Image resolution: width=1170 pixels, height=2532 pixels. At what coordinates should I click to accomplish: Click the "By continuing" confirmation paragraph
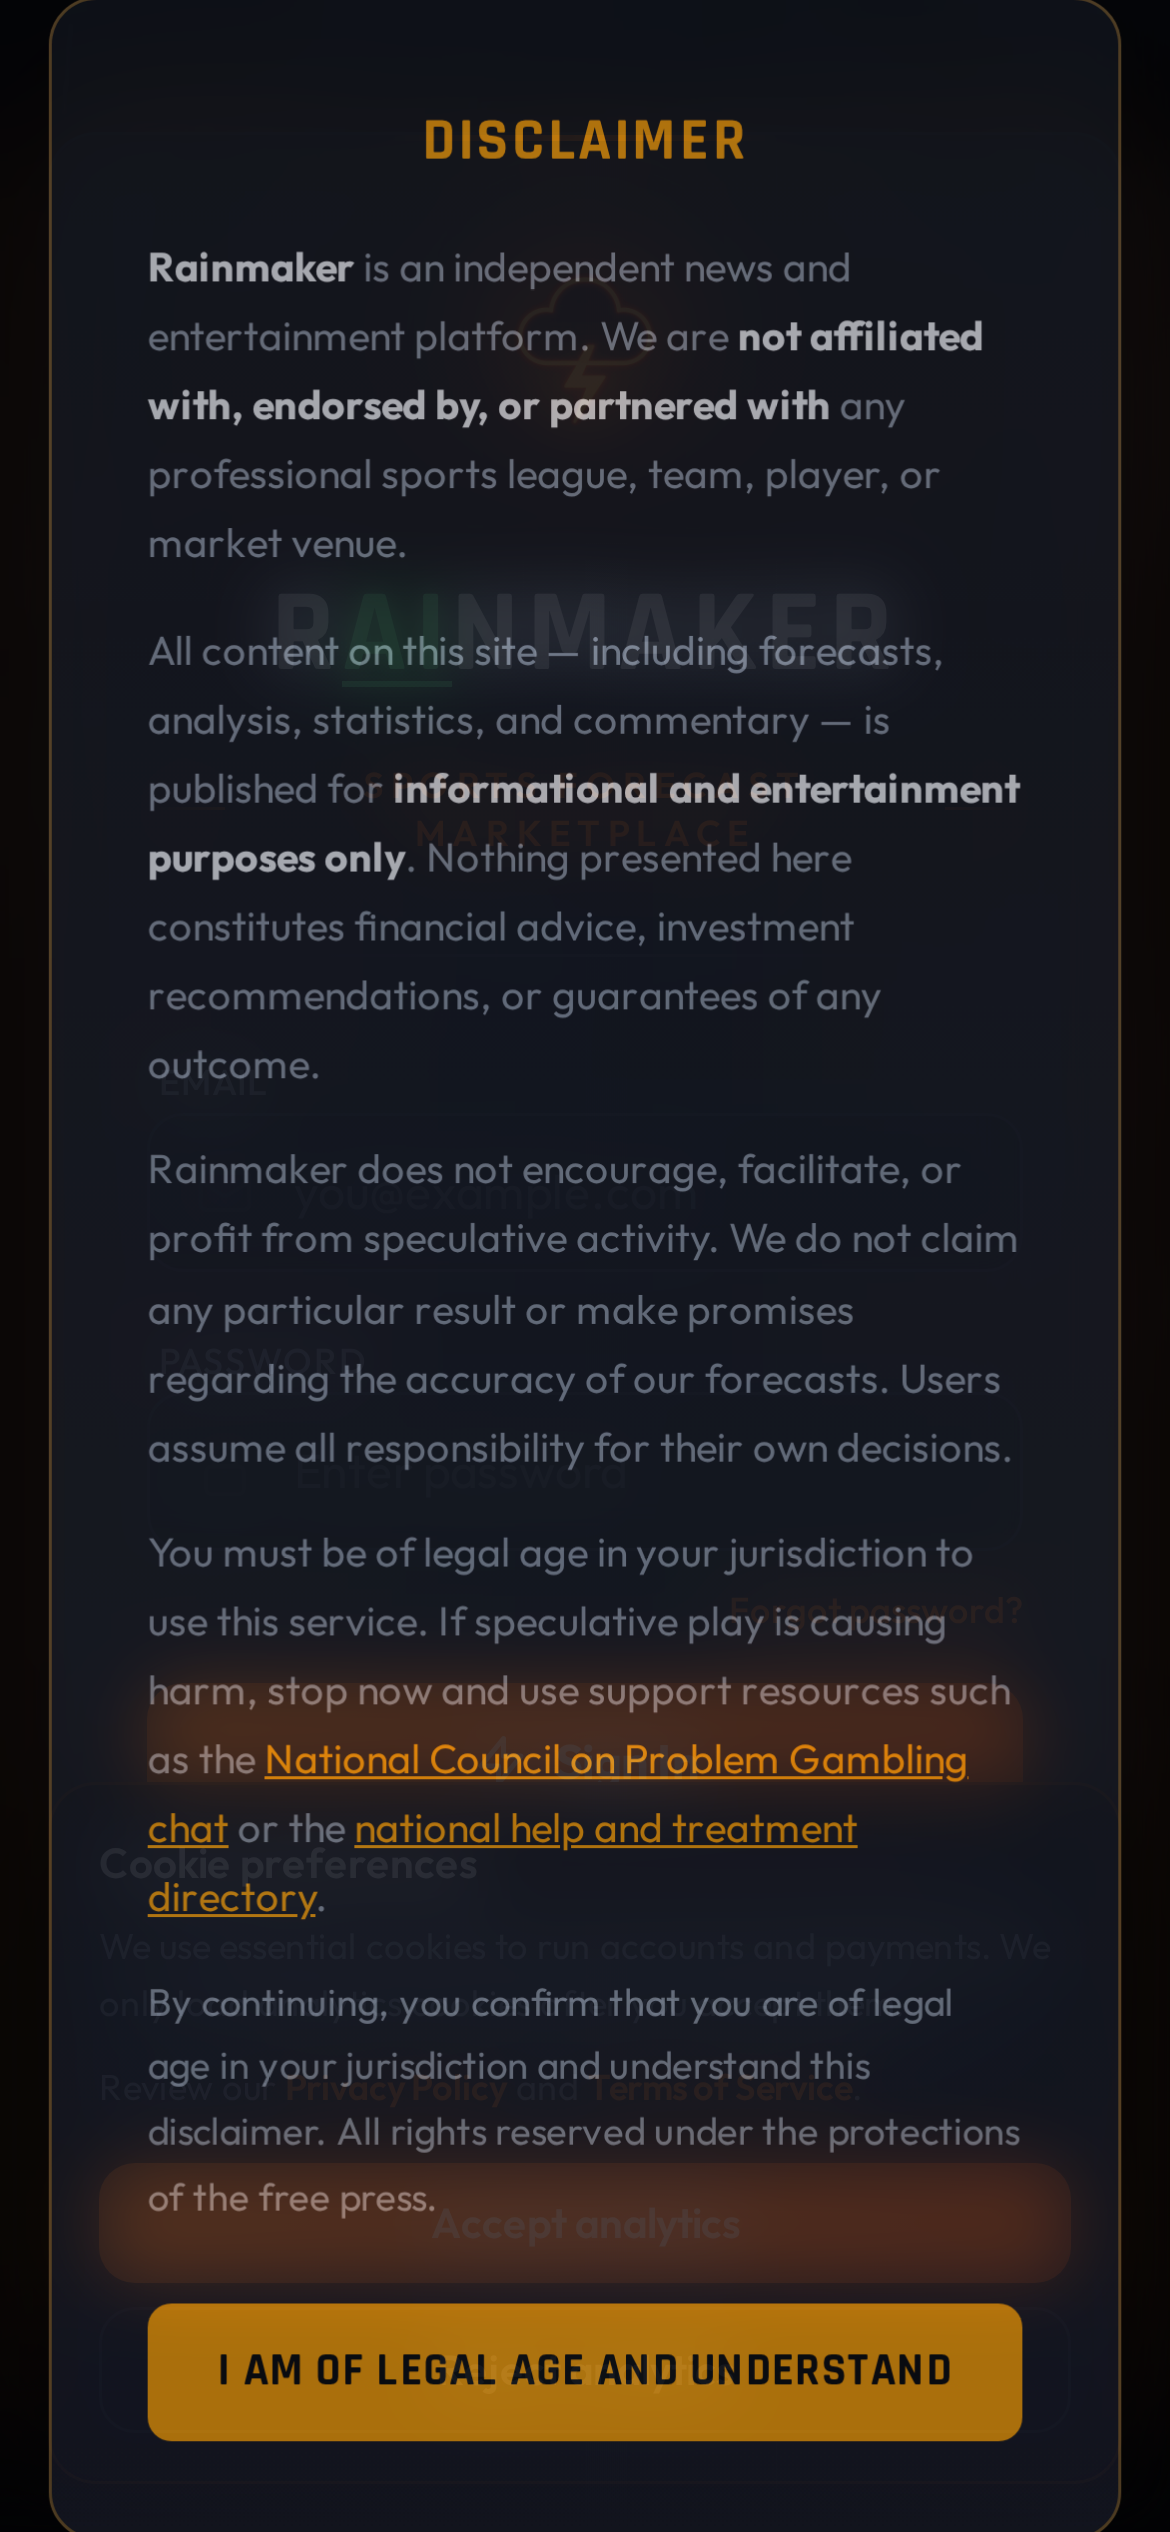coord(584,2100)
